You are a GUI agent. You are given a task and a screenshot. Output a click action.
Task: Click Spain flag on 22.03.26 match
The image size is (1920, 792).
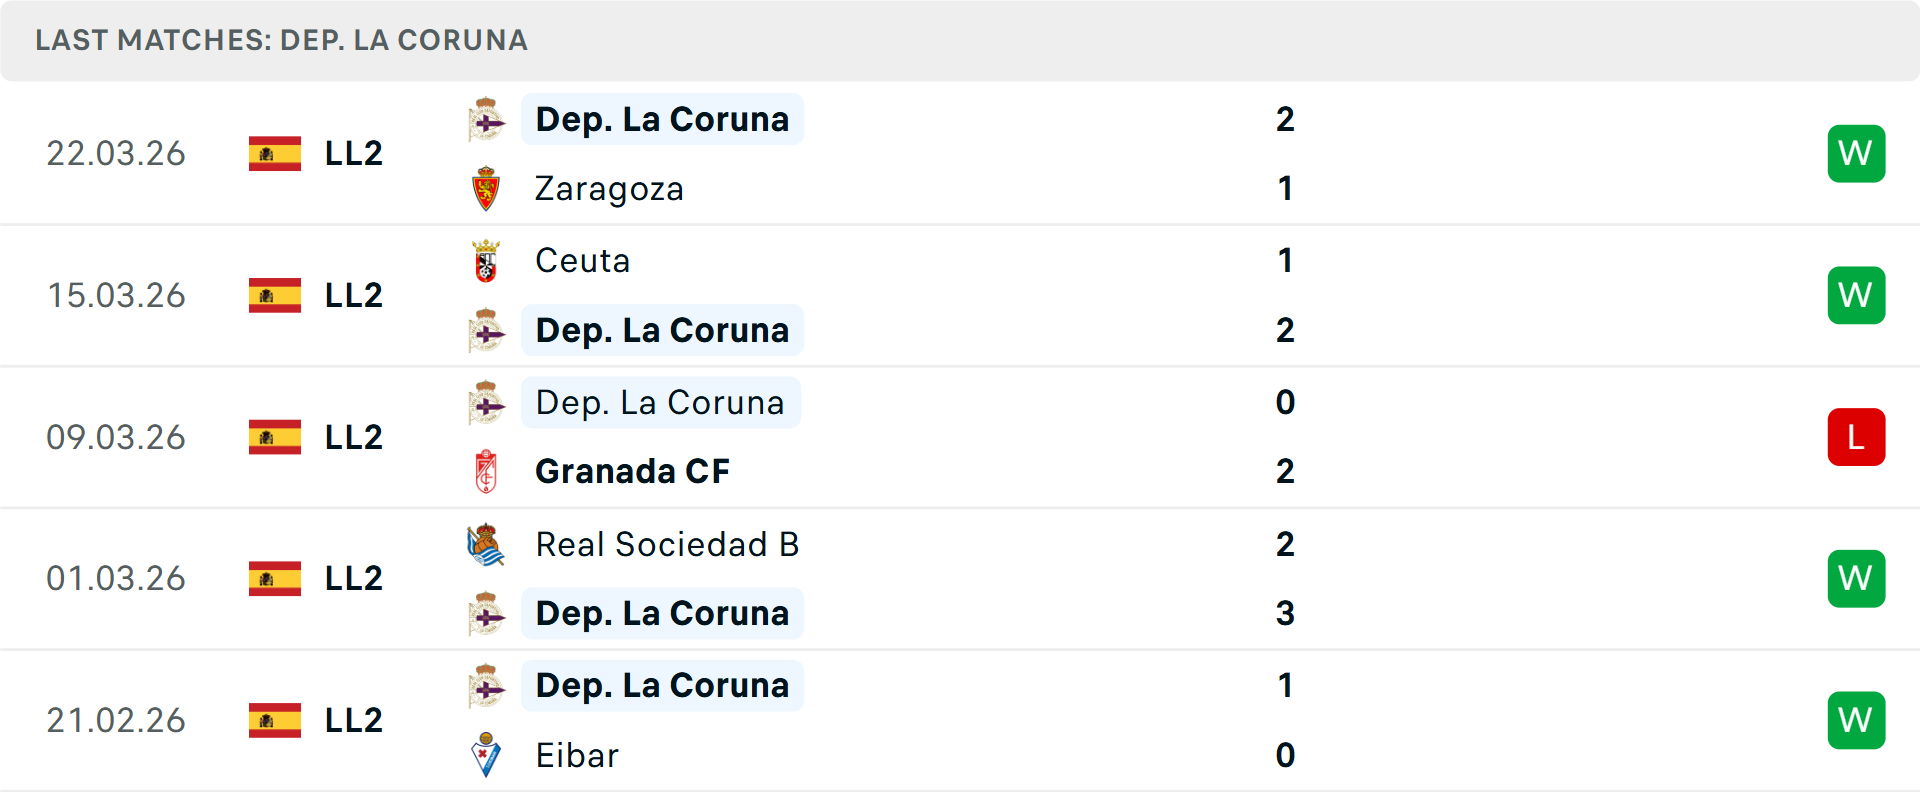[x=275, y=154]
